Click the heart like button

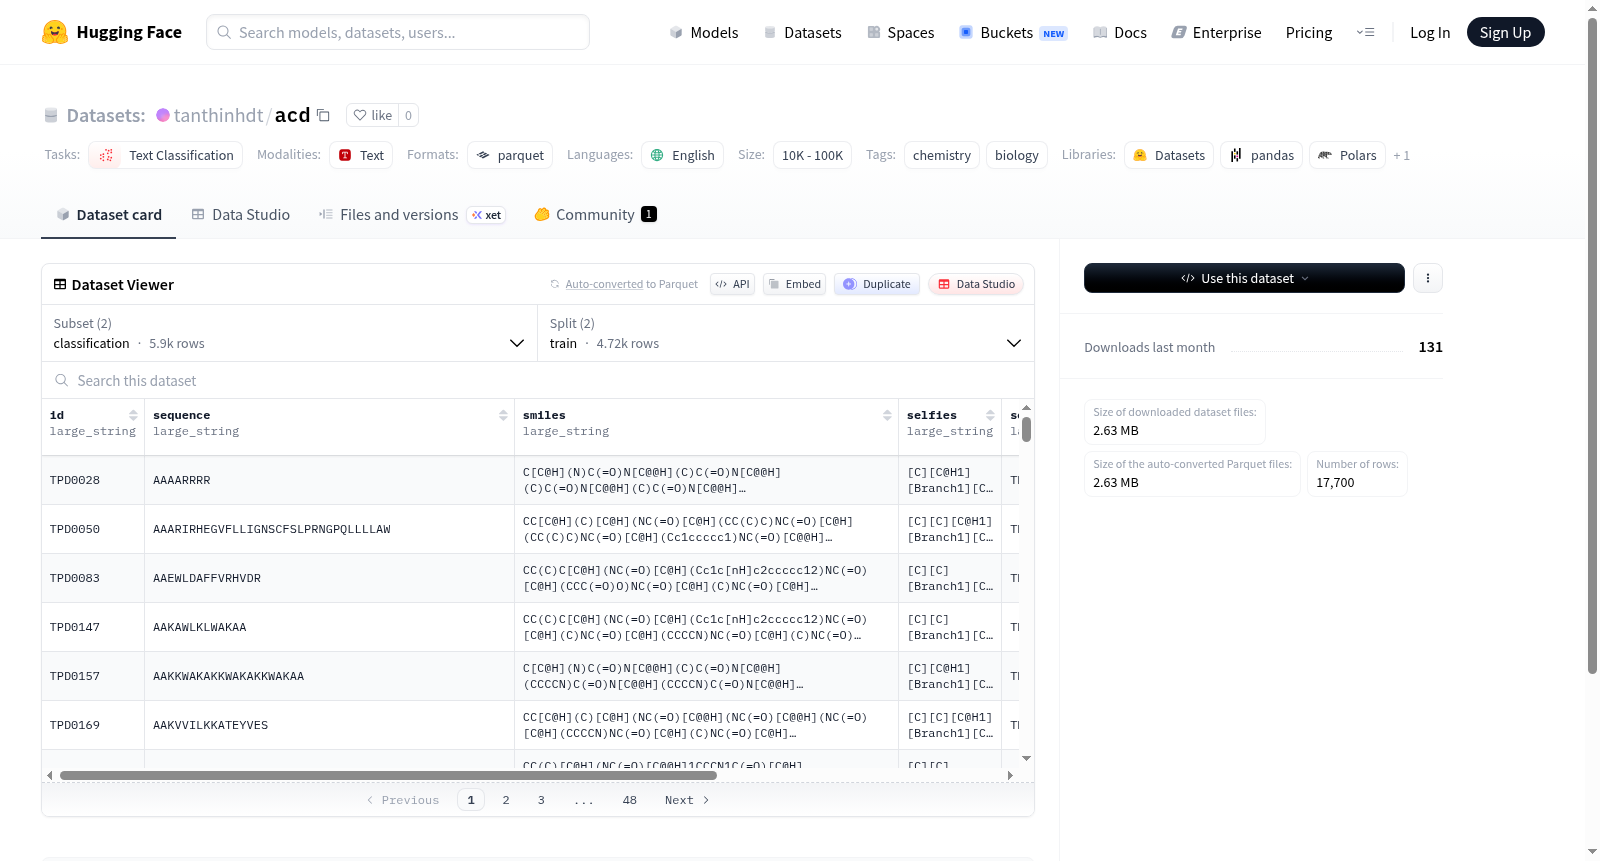372,115
